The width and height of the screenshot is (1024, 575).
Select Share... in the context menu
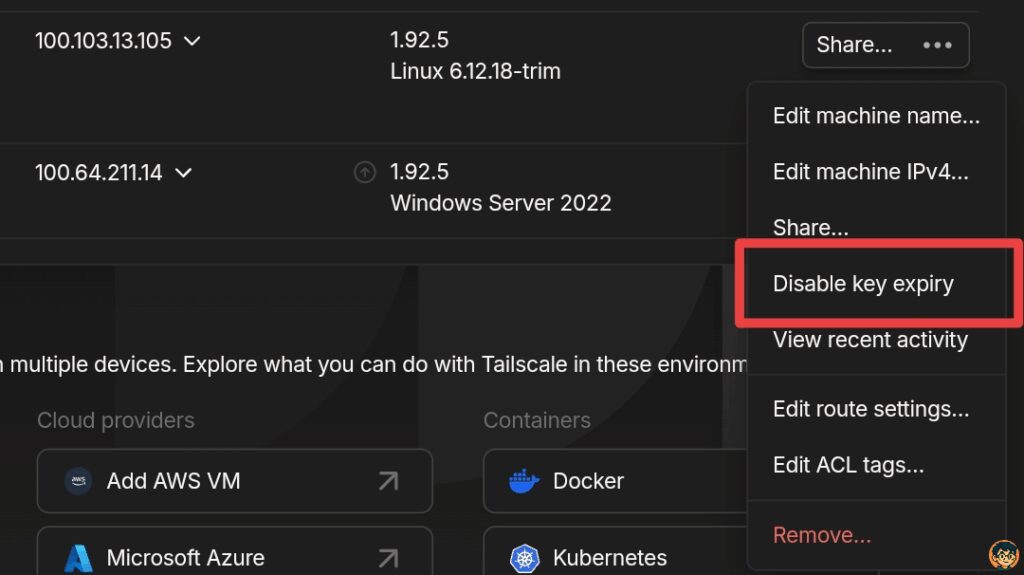(810, 228)
